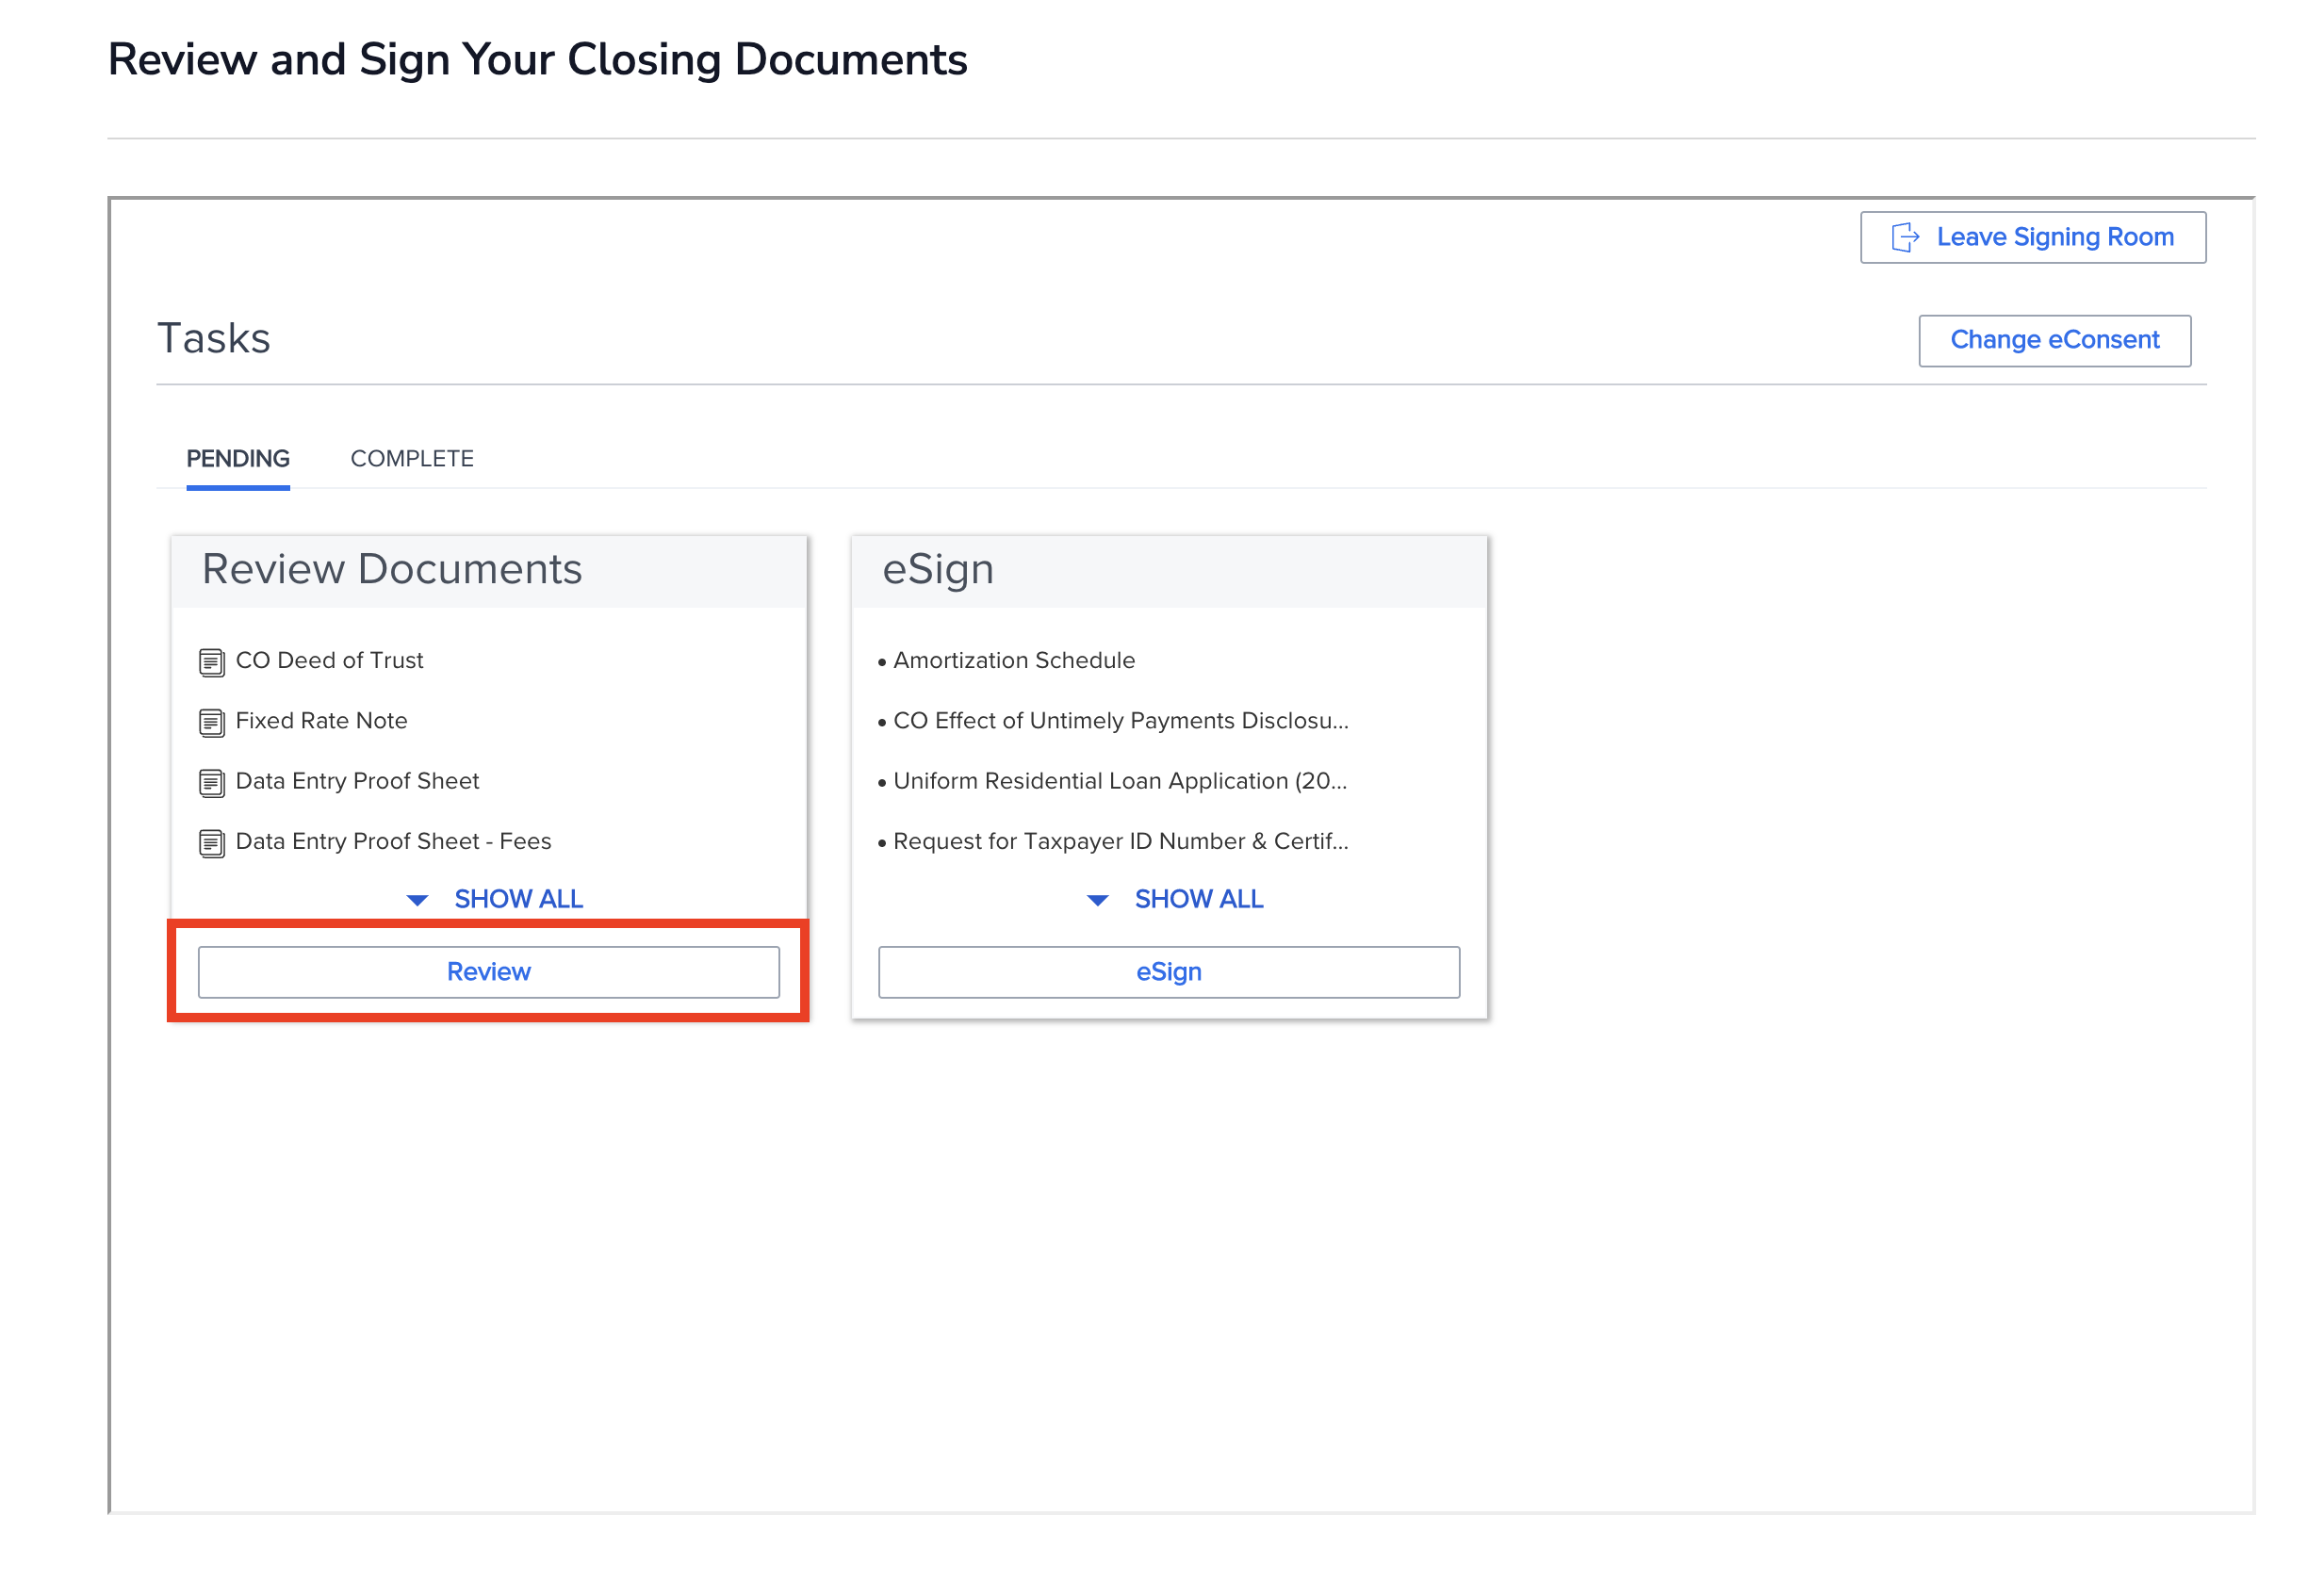Screen dimensions: 2324x1581
Task: Click Request for Taxpayer ID Number item
Action: click(1120, 841)
